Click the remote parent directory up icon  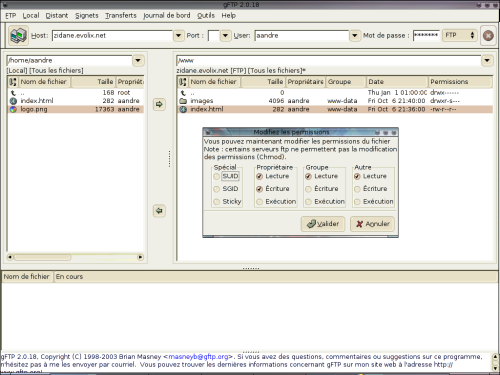(x=183, y=93)
